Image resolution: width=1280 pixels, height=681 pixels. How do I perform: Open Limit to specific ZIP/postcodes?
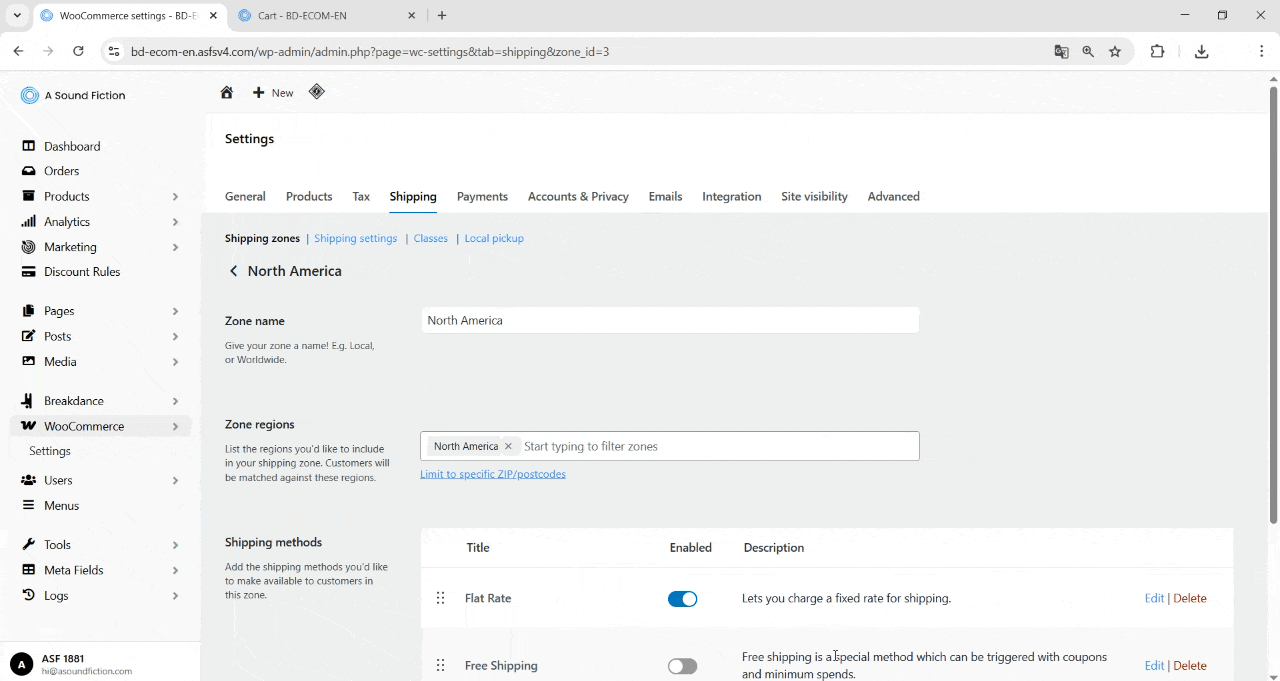(x=493, y=473)
